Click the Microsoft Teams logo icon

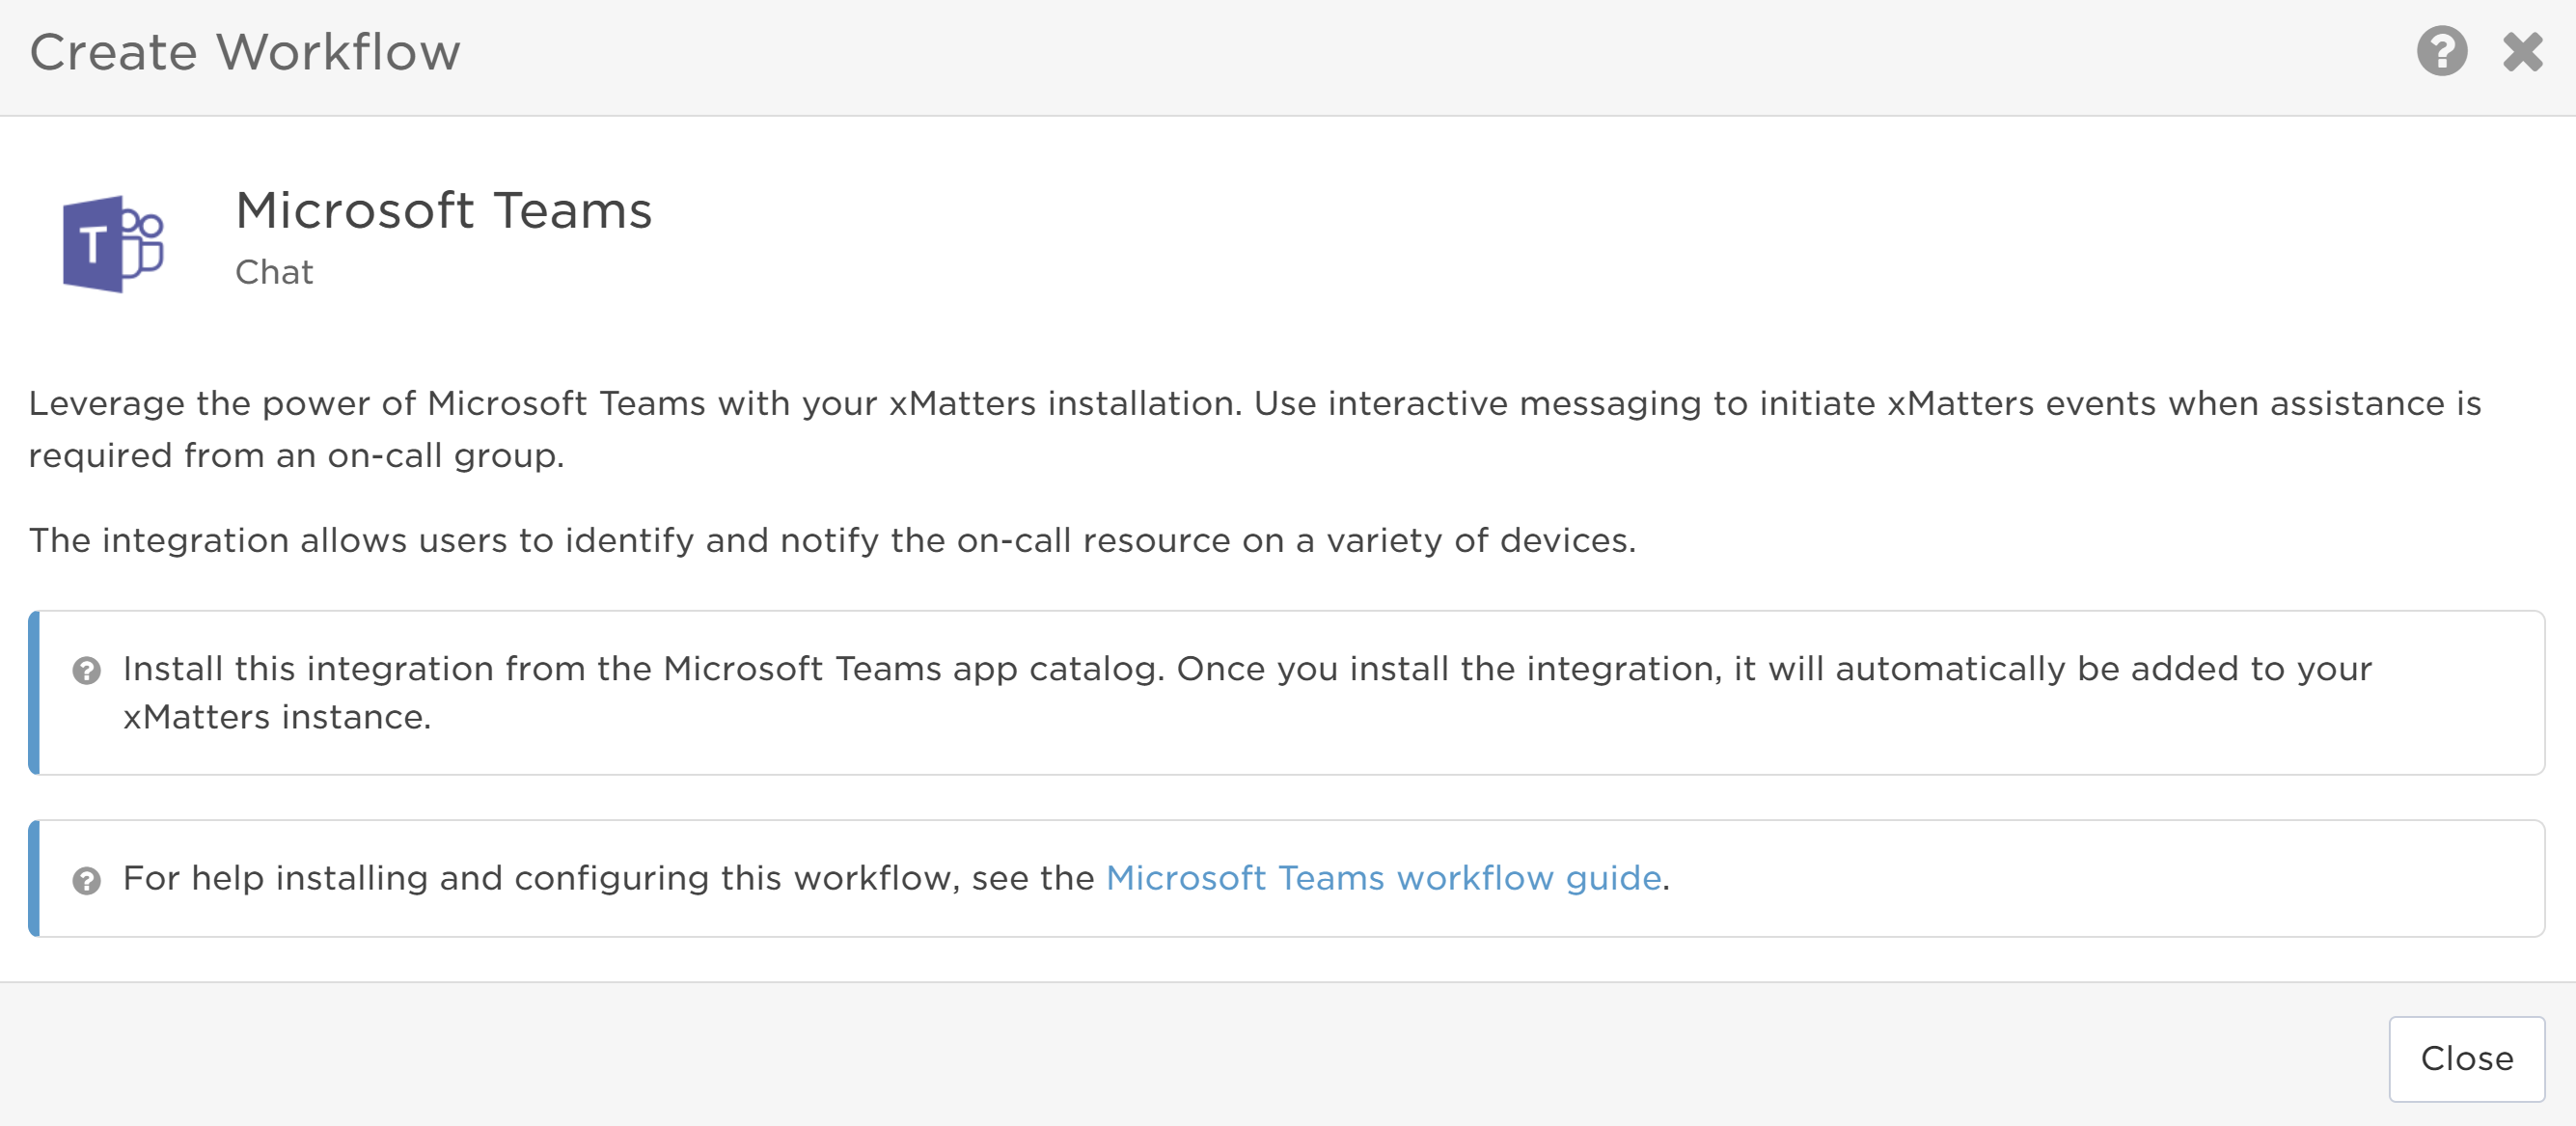tap(113, 243)
